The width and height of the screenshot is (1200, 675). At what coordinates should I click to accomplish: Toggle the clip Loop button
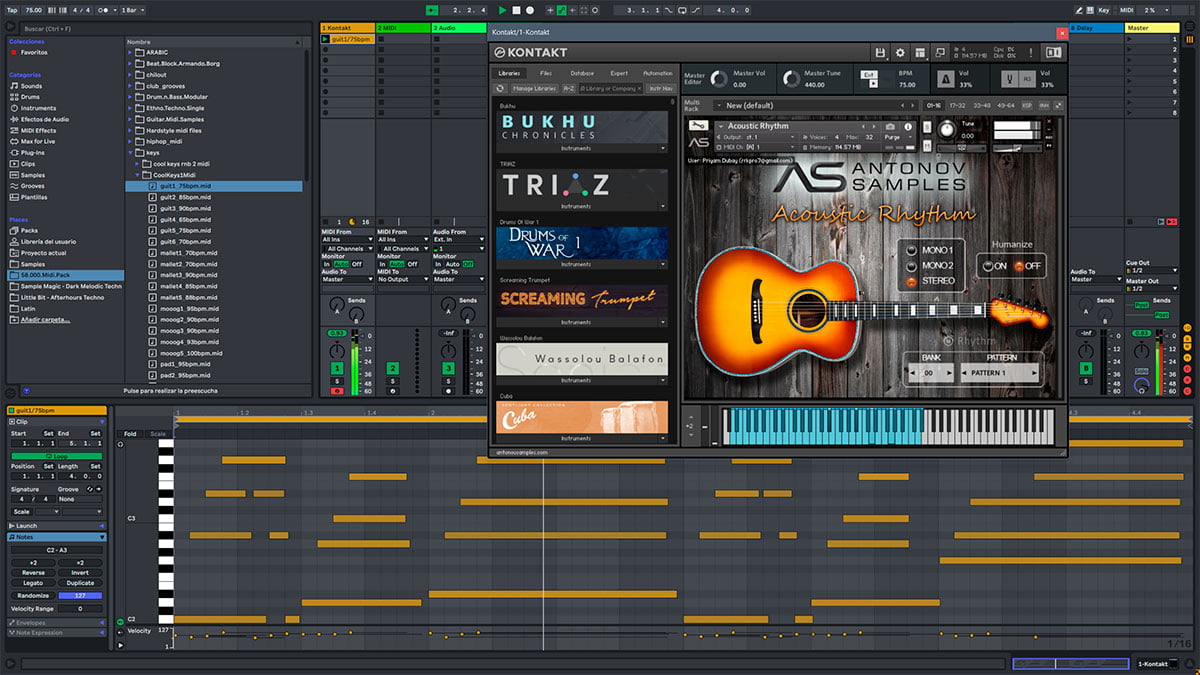point(56,456)
